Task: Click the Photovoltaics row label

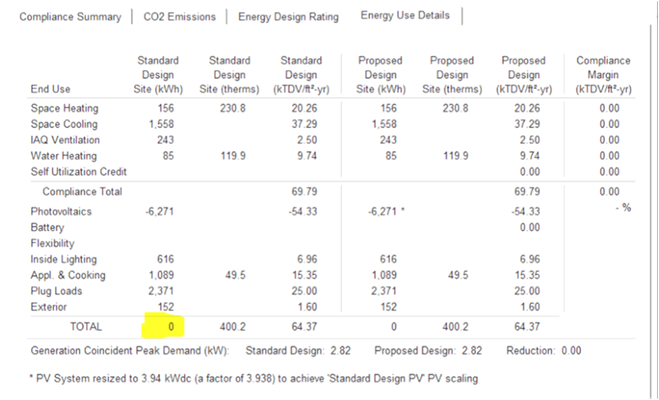Action: pos(62,212)
